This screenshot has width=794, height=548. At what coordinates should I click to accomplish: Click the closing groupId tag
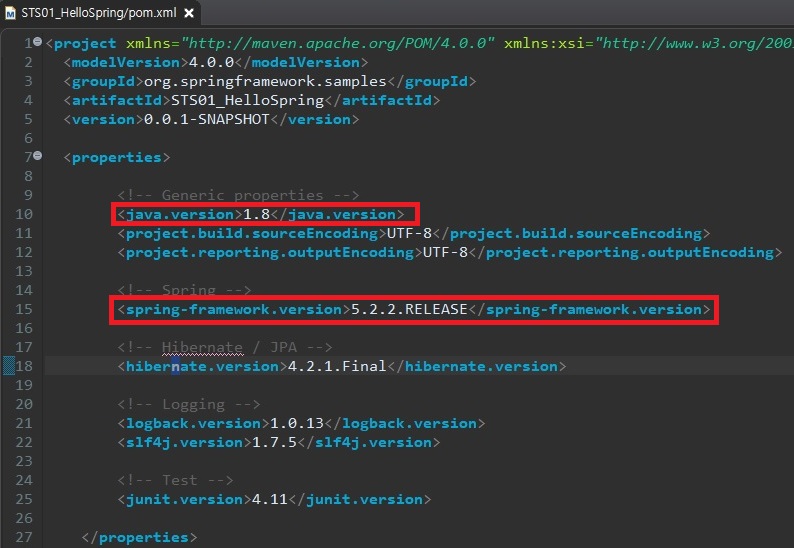431,82
